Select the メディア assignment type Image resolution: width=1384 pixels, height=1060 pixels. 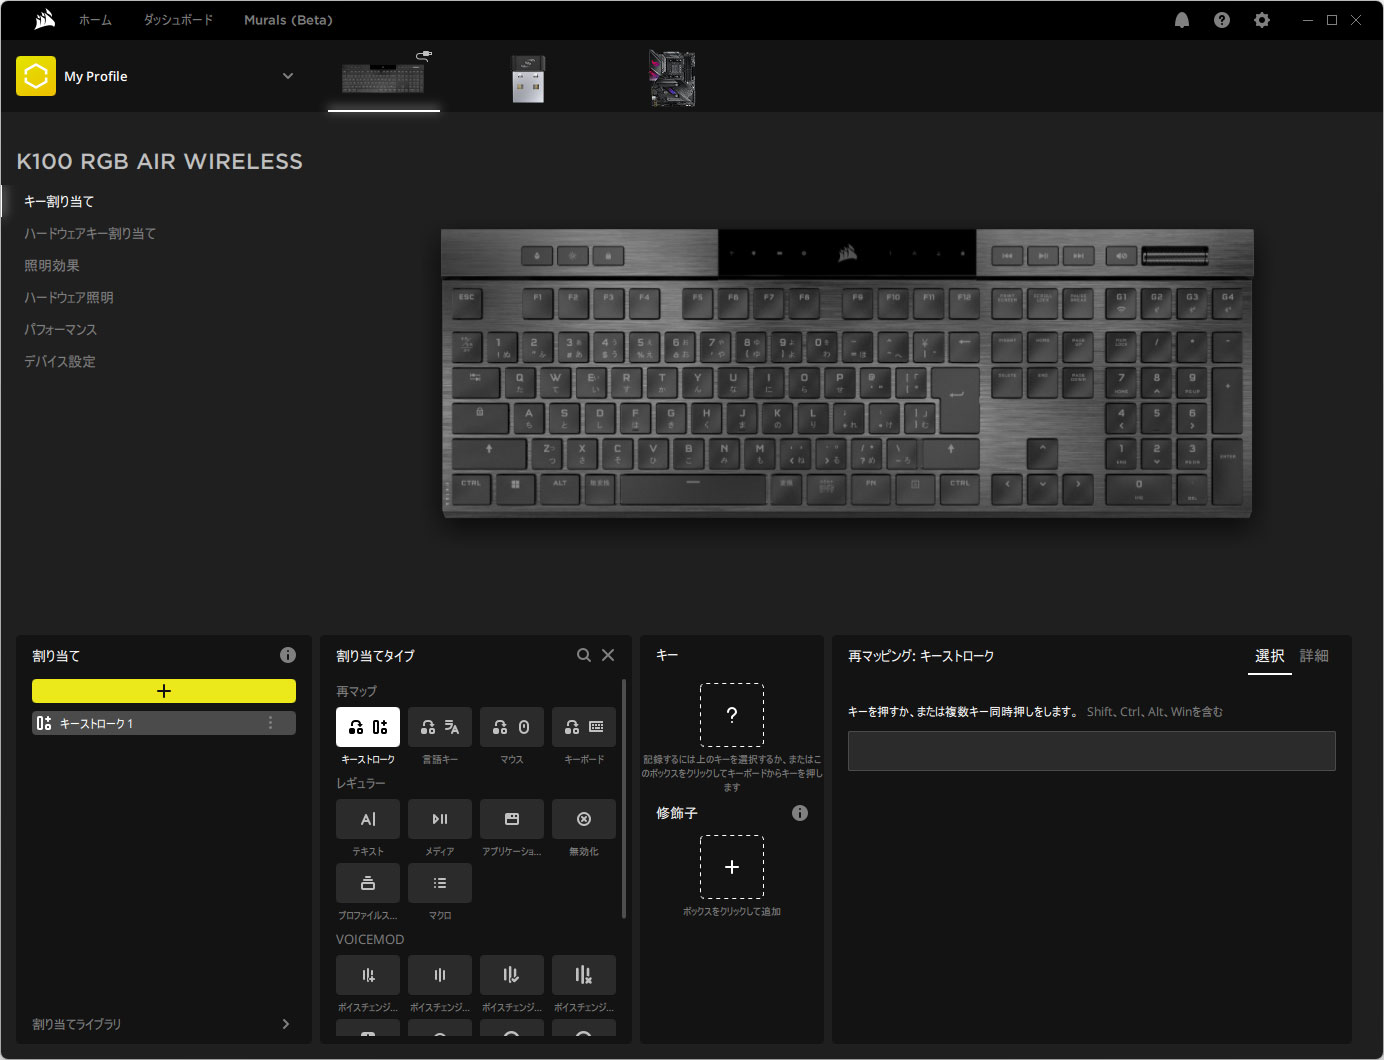click(439, 819)
